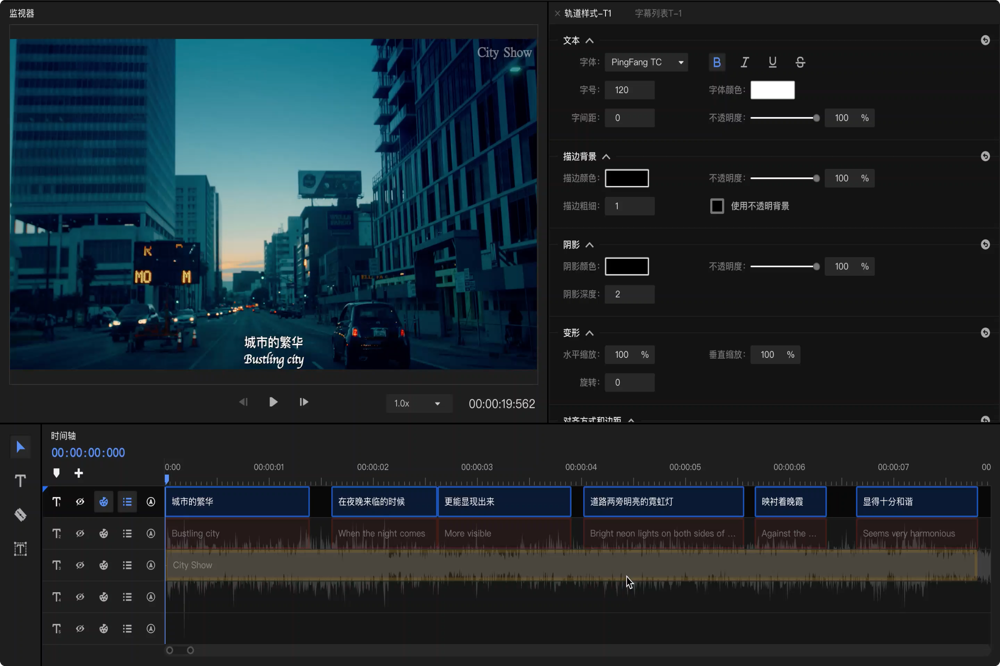Reset the 文本 section with its reset icon
Viewport: 1000px width, 666px height.
985,41
